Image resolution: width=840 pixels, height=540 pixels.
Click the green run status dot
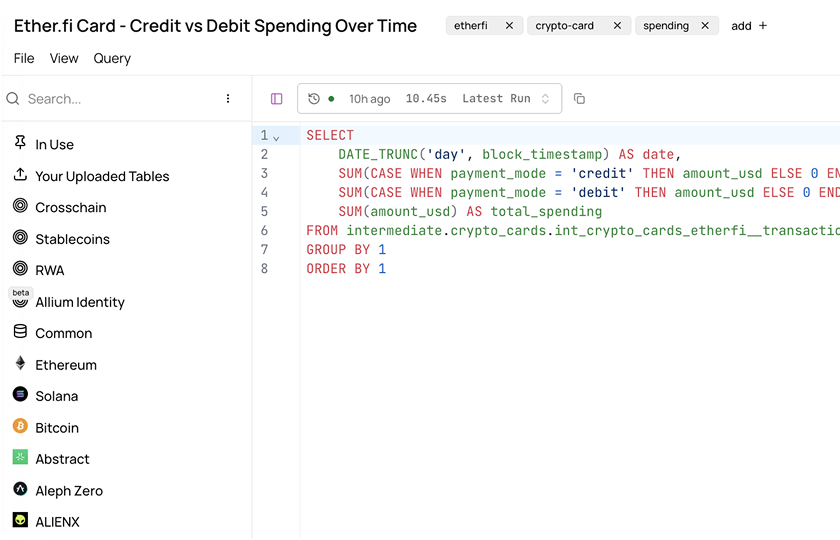[x=331, y=99]
